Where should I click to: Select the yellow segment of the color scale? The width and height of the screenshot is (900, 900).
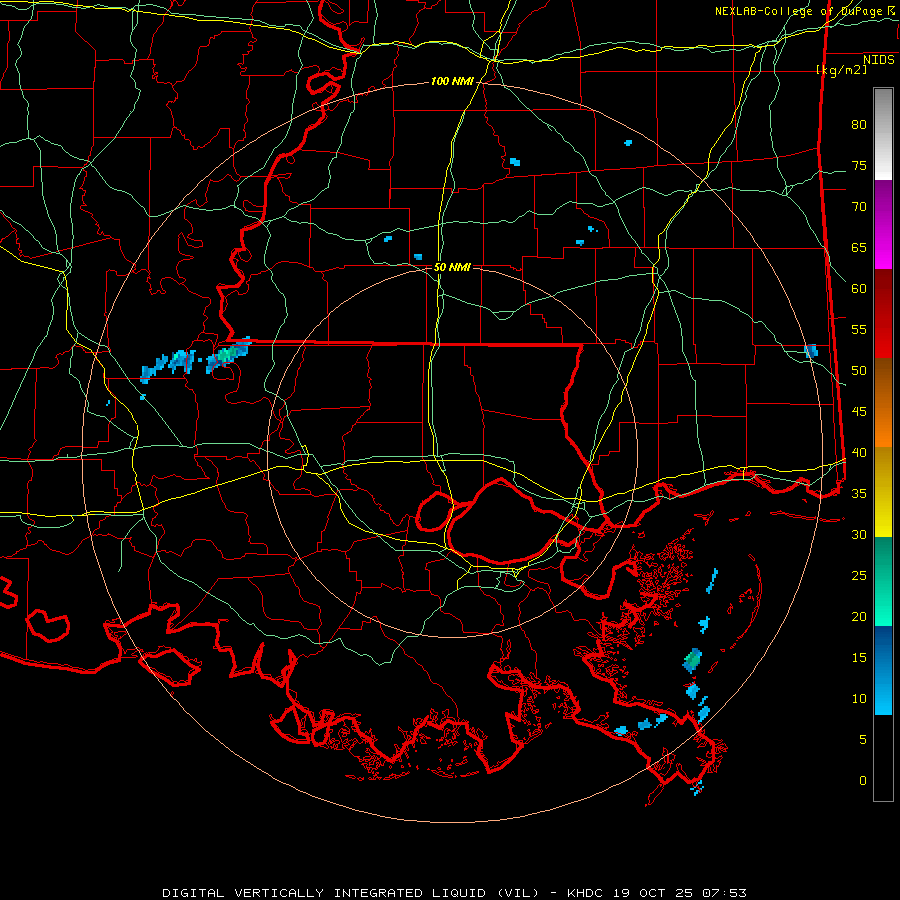883,492
